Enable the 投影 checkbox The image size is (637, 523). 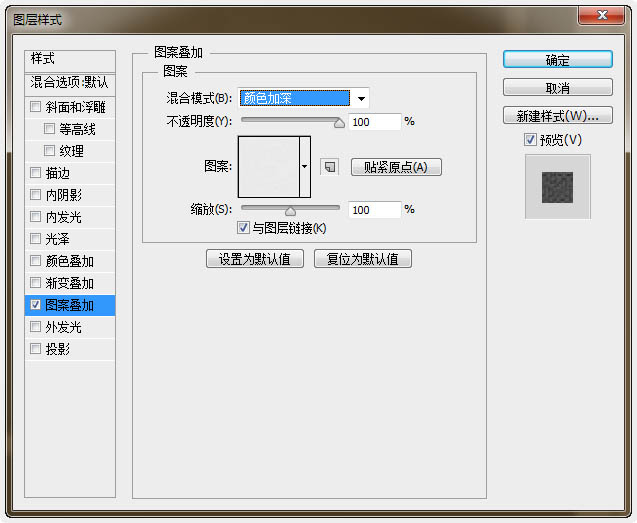point(35,349)
